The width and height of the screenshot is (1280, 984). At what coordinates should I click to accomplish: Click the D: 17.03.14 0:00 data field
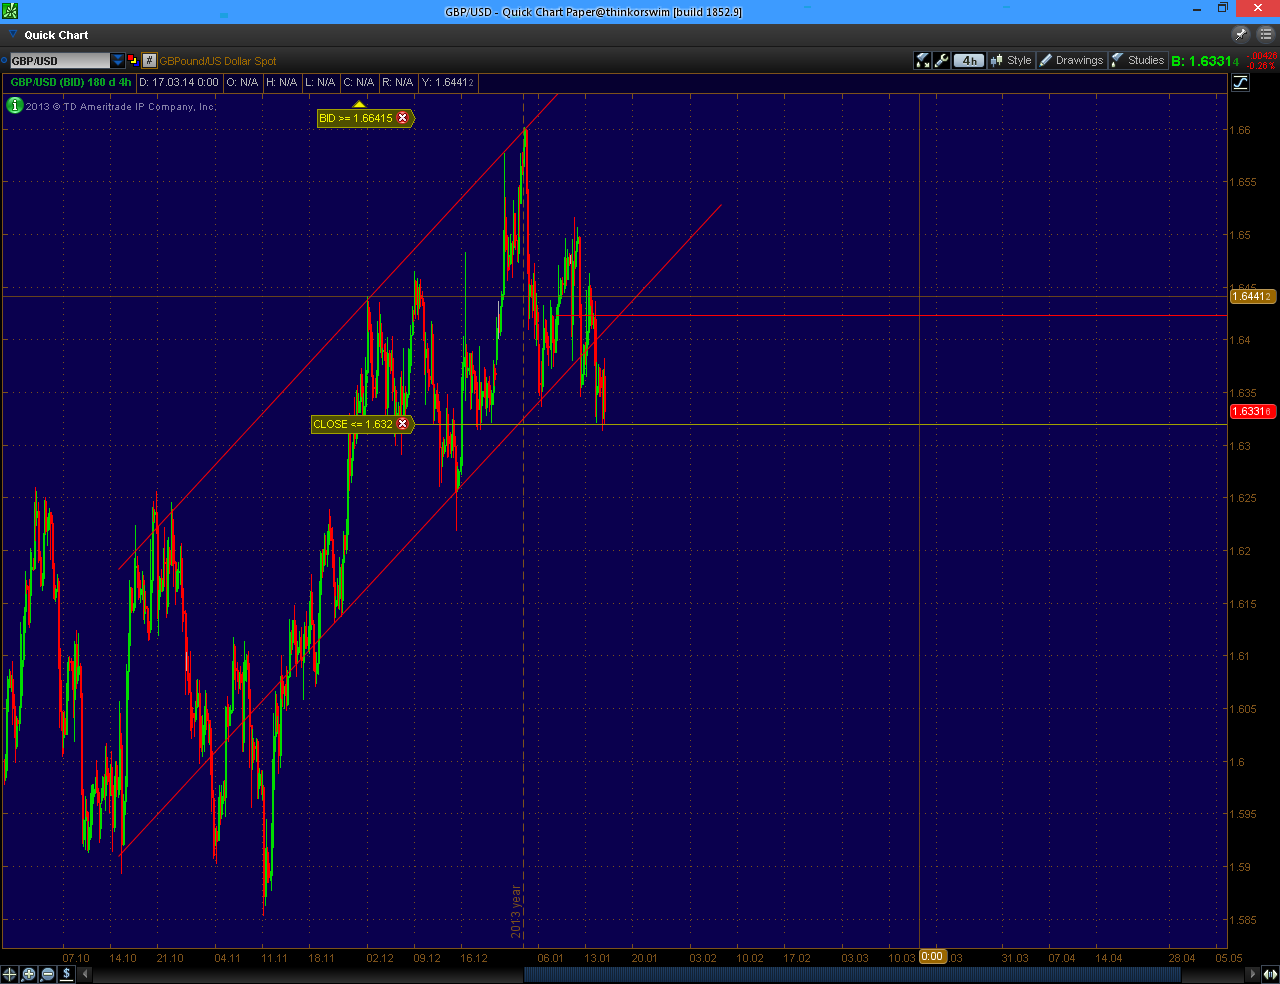point(179,82)
